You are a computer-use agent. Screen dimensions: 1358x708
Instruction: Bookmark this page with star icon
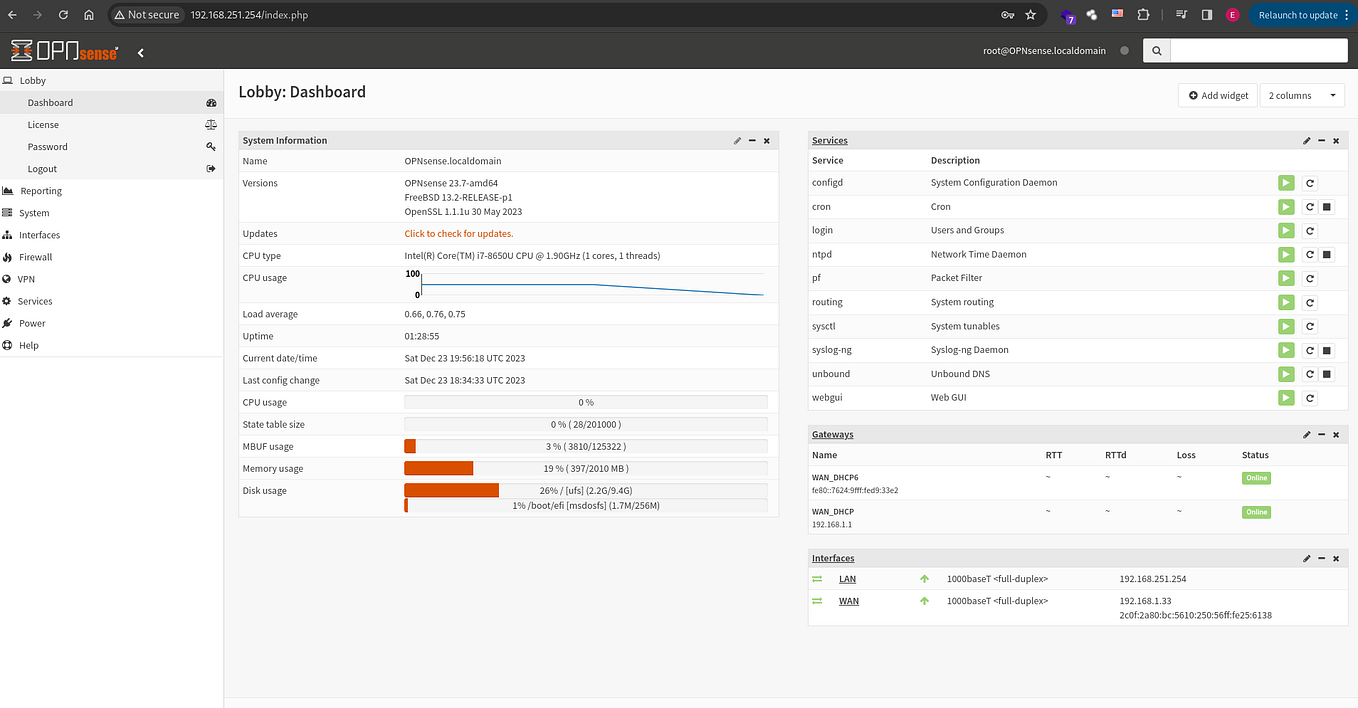1030,15
